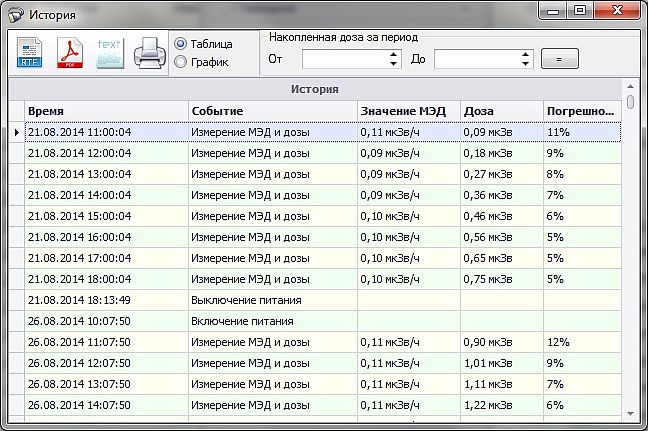Image resolution: width=648 pixels, height=431 pixels.
Task: Click the 21.08.2014 18:13:49 time cell
Action: click(x=107, y=300)
